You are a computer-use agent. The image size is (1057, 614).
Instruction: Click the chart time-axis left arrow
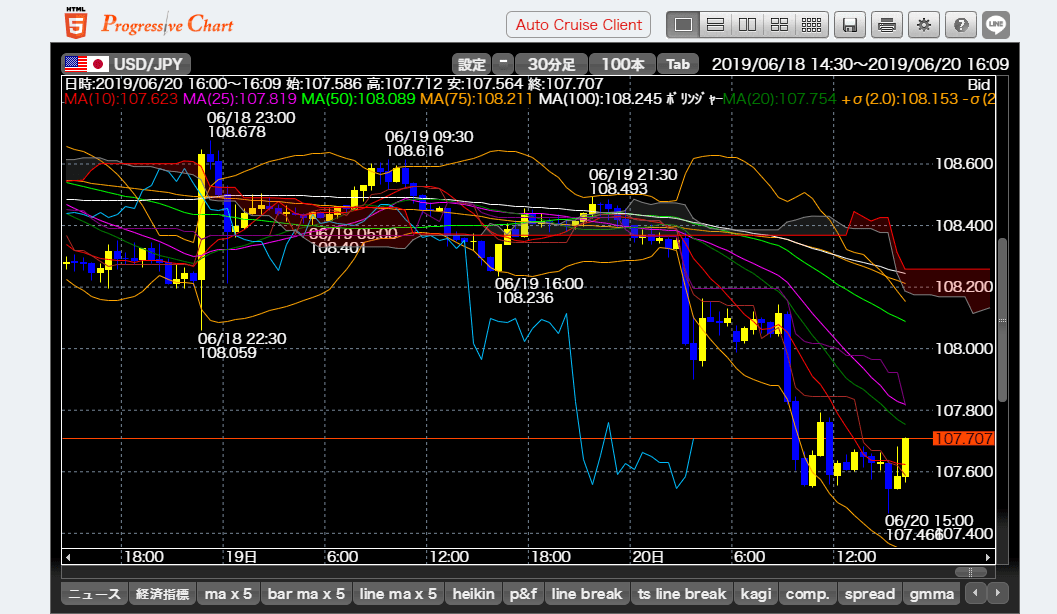coord(68,557)
